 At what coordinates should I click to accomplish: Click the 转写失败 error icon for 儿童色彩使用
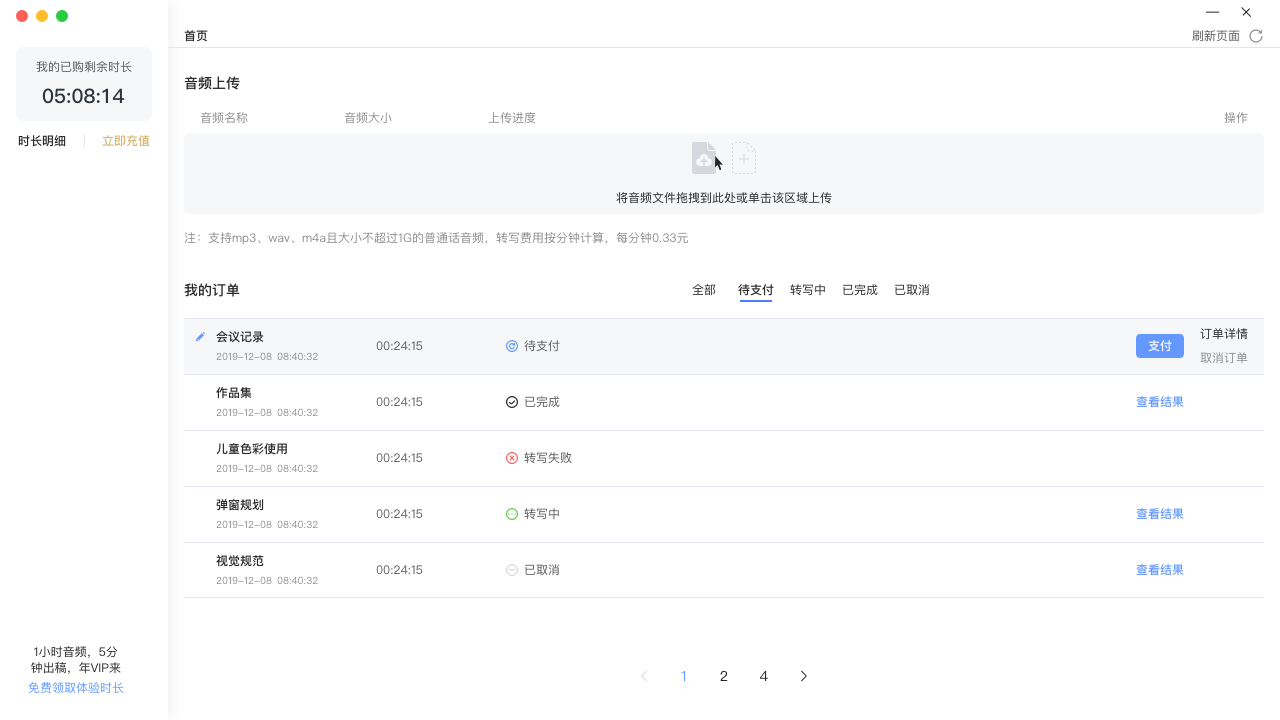click(511, 457)
